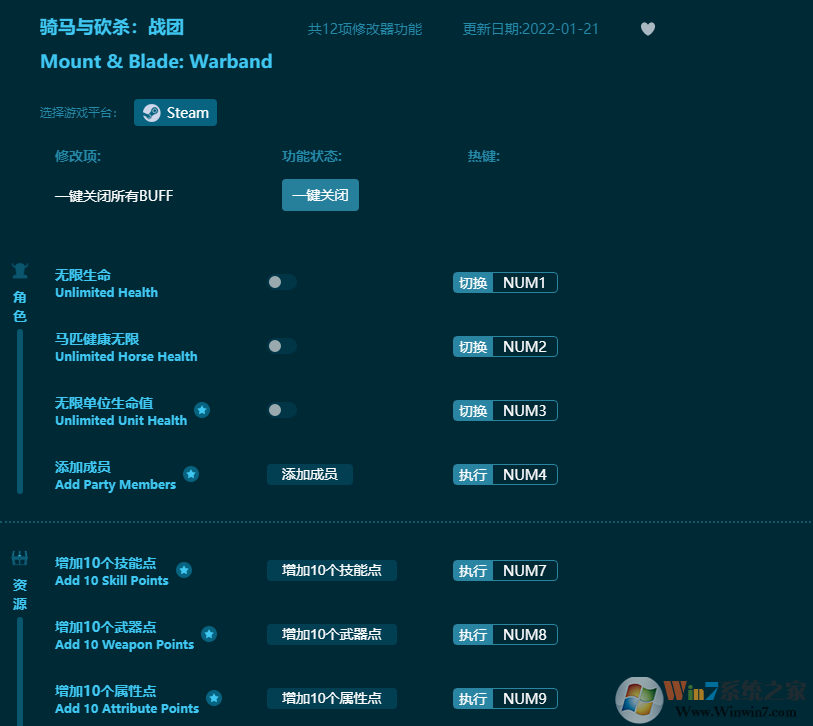813x726 pixels.
Task: Click the star beside Add 10 Skill Points
Action: click(184, 569)
